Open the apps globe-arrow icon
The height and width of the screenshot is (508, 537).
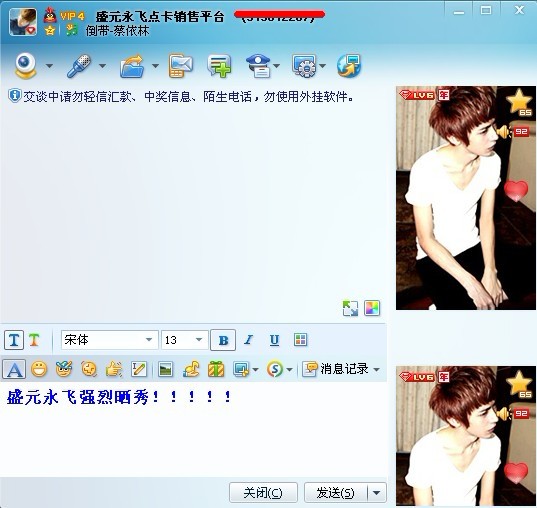349,66
